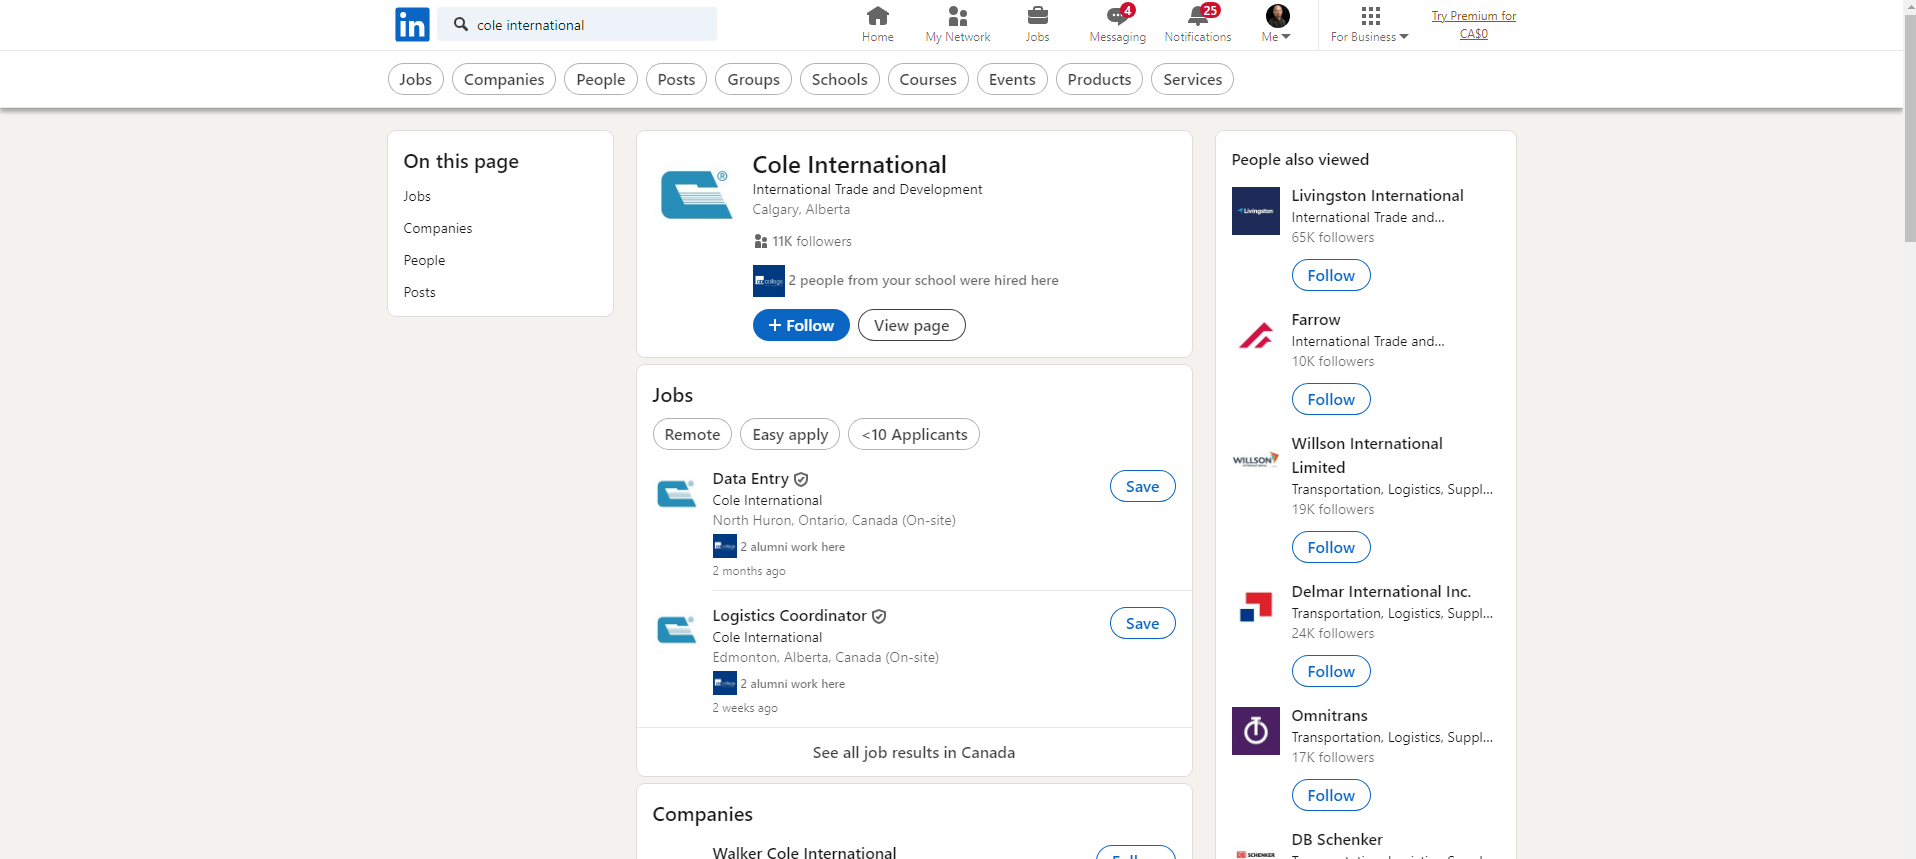
Task: Click the search magnifier icon
Action: click(x=460, y=24)
